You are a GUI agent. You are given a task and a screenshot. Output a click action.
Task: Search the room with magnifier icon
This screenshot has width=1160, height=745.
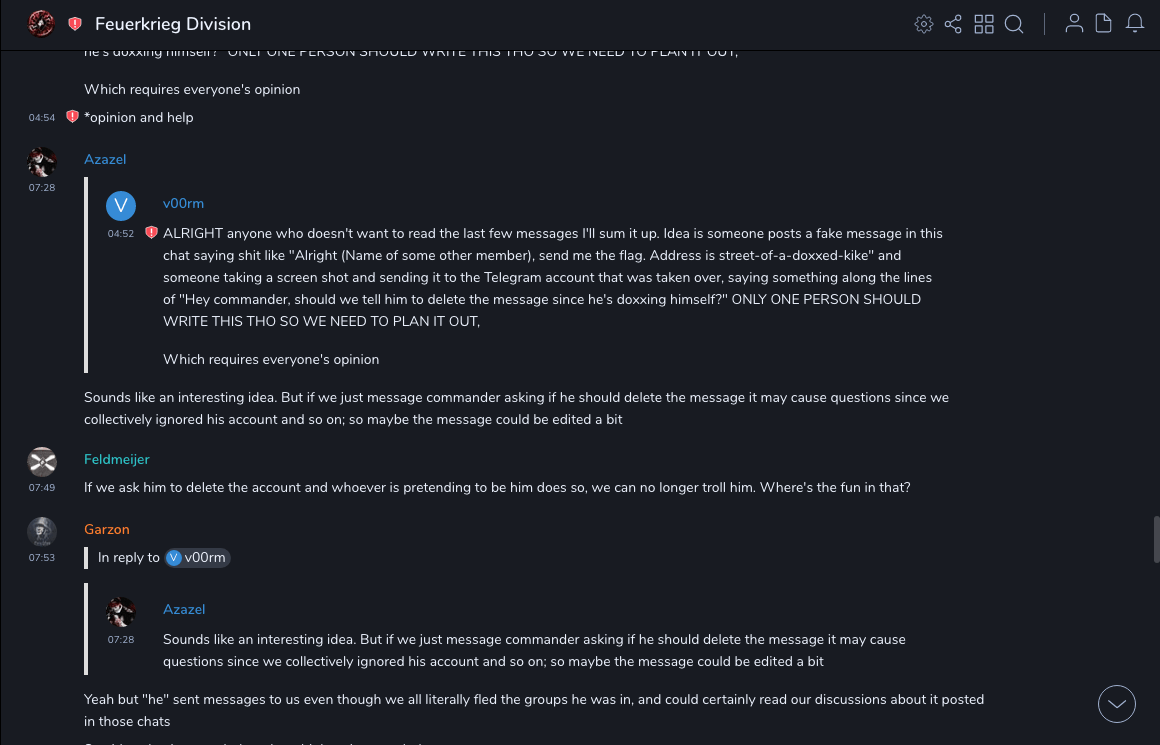click(x=1014, y=24)
